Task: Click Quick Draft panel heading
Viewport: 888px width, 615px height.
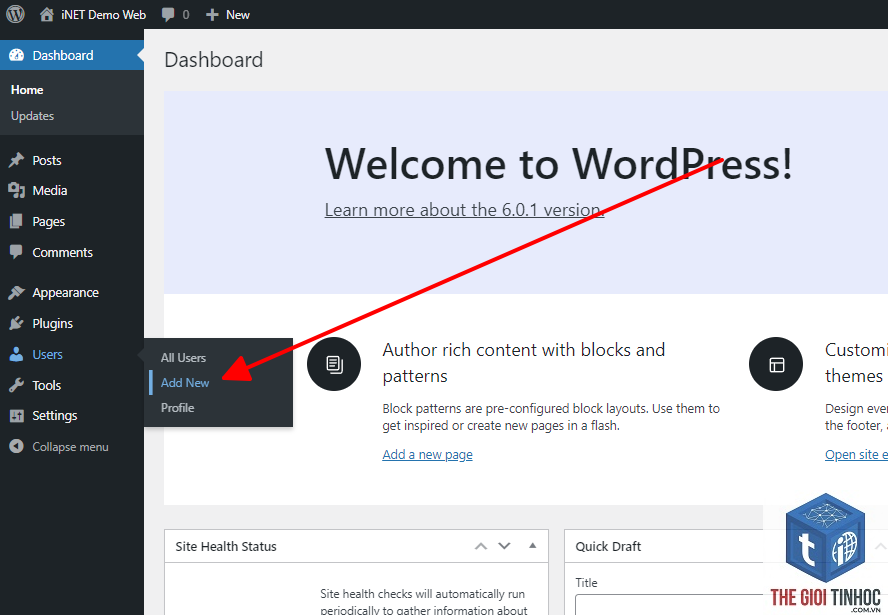Action: coord(608,546)
